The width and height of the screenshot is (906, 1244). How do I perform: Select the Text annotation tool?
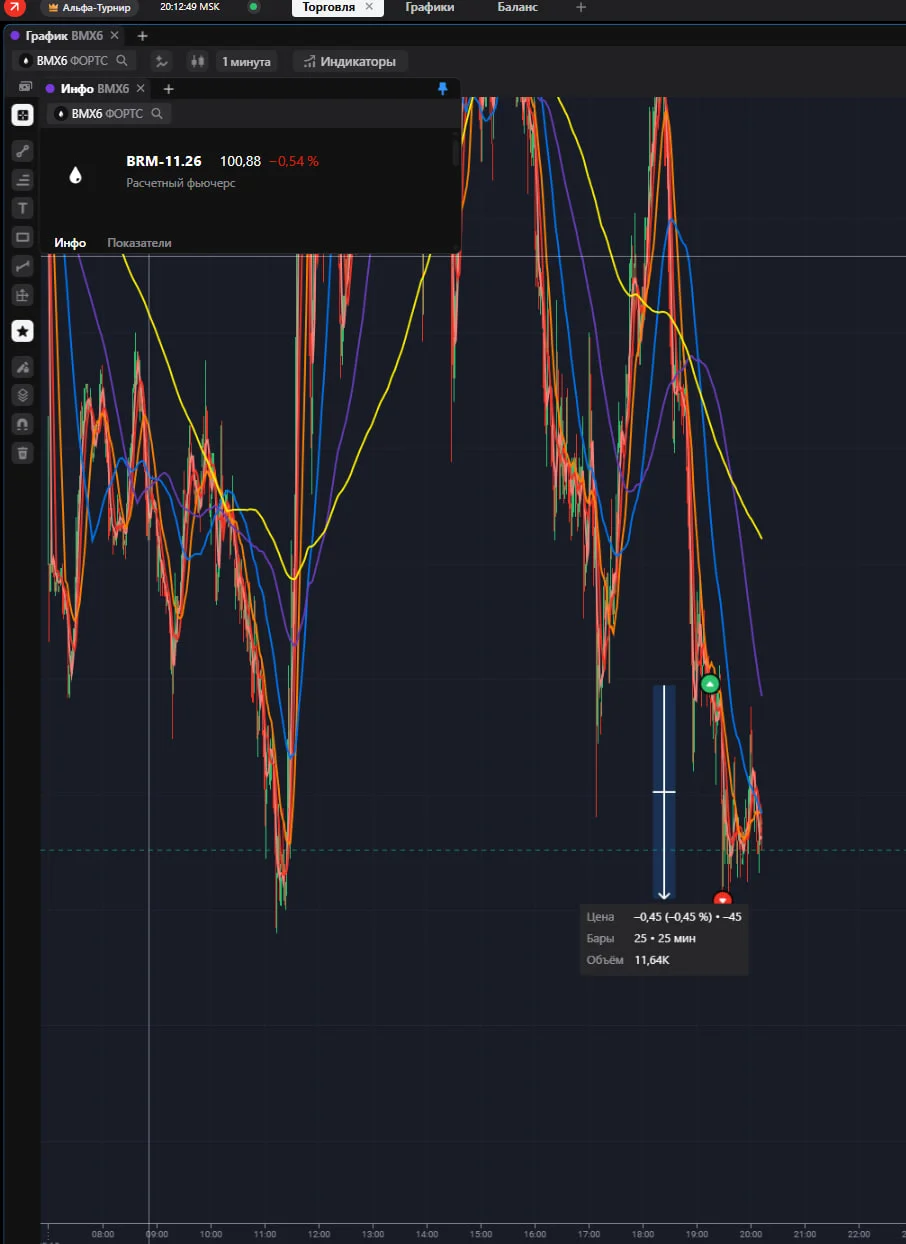tap(22, 208)
